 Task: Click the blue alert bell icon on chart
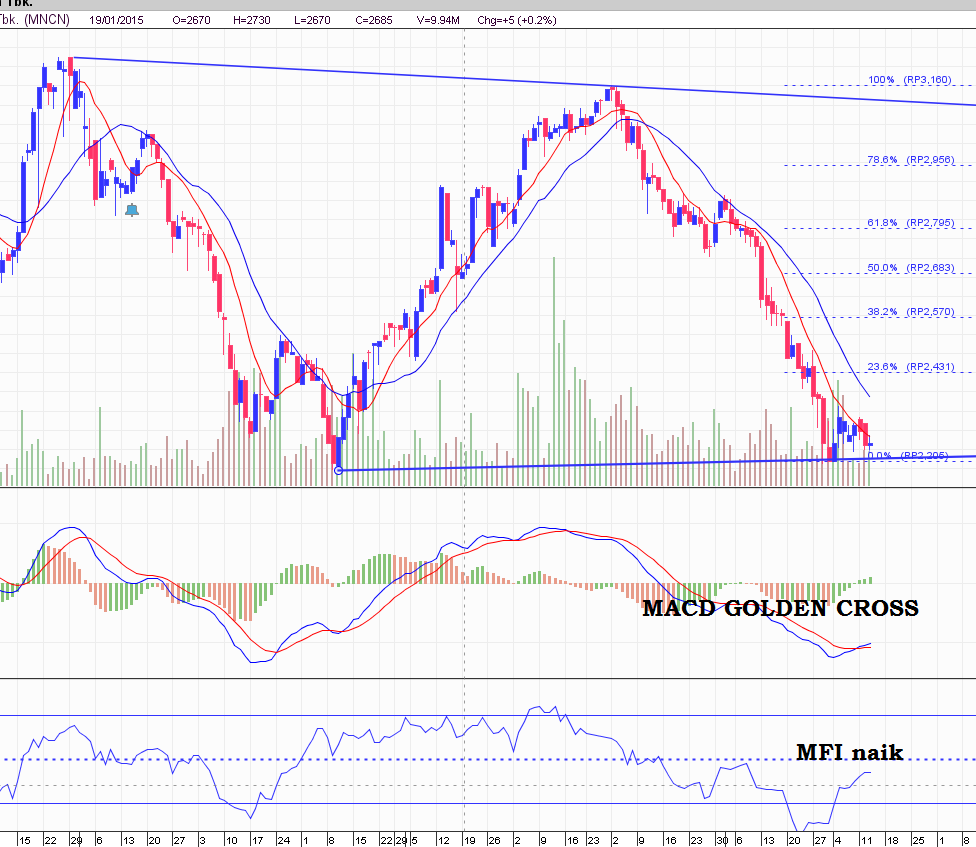coord(131,209)
